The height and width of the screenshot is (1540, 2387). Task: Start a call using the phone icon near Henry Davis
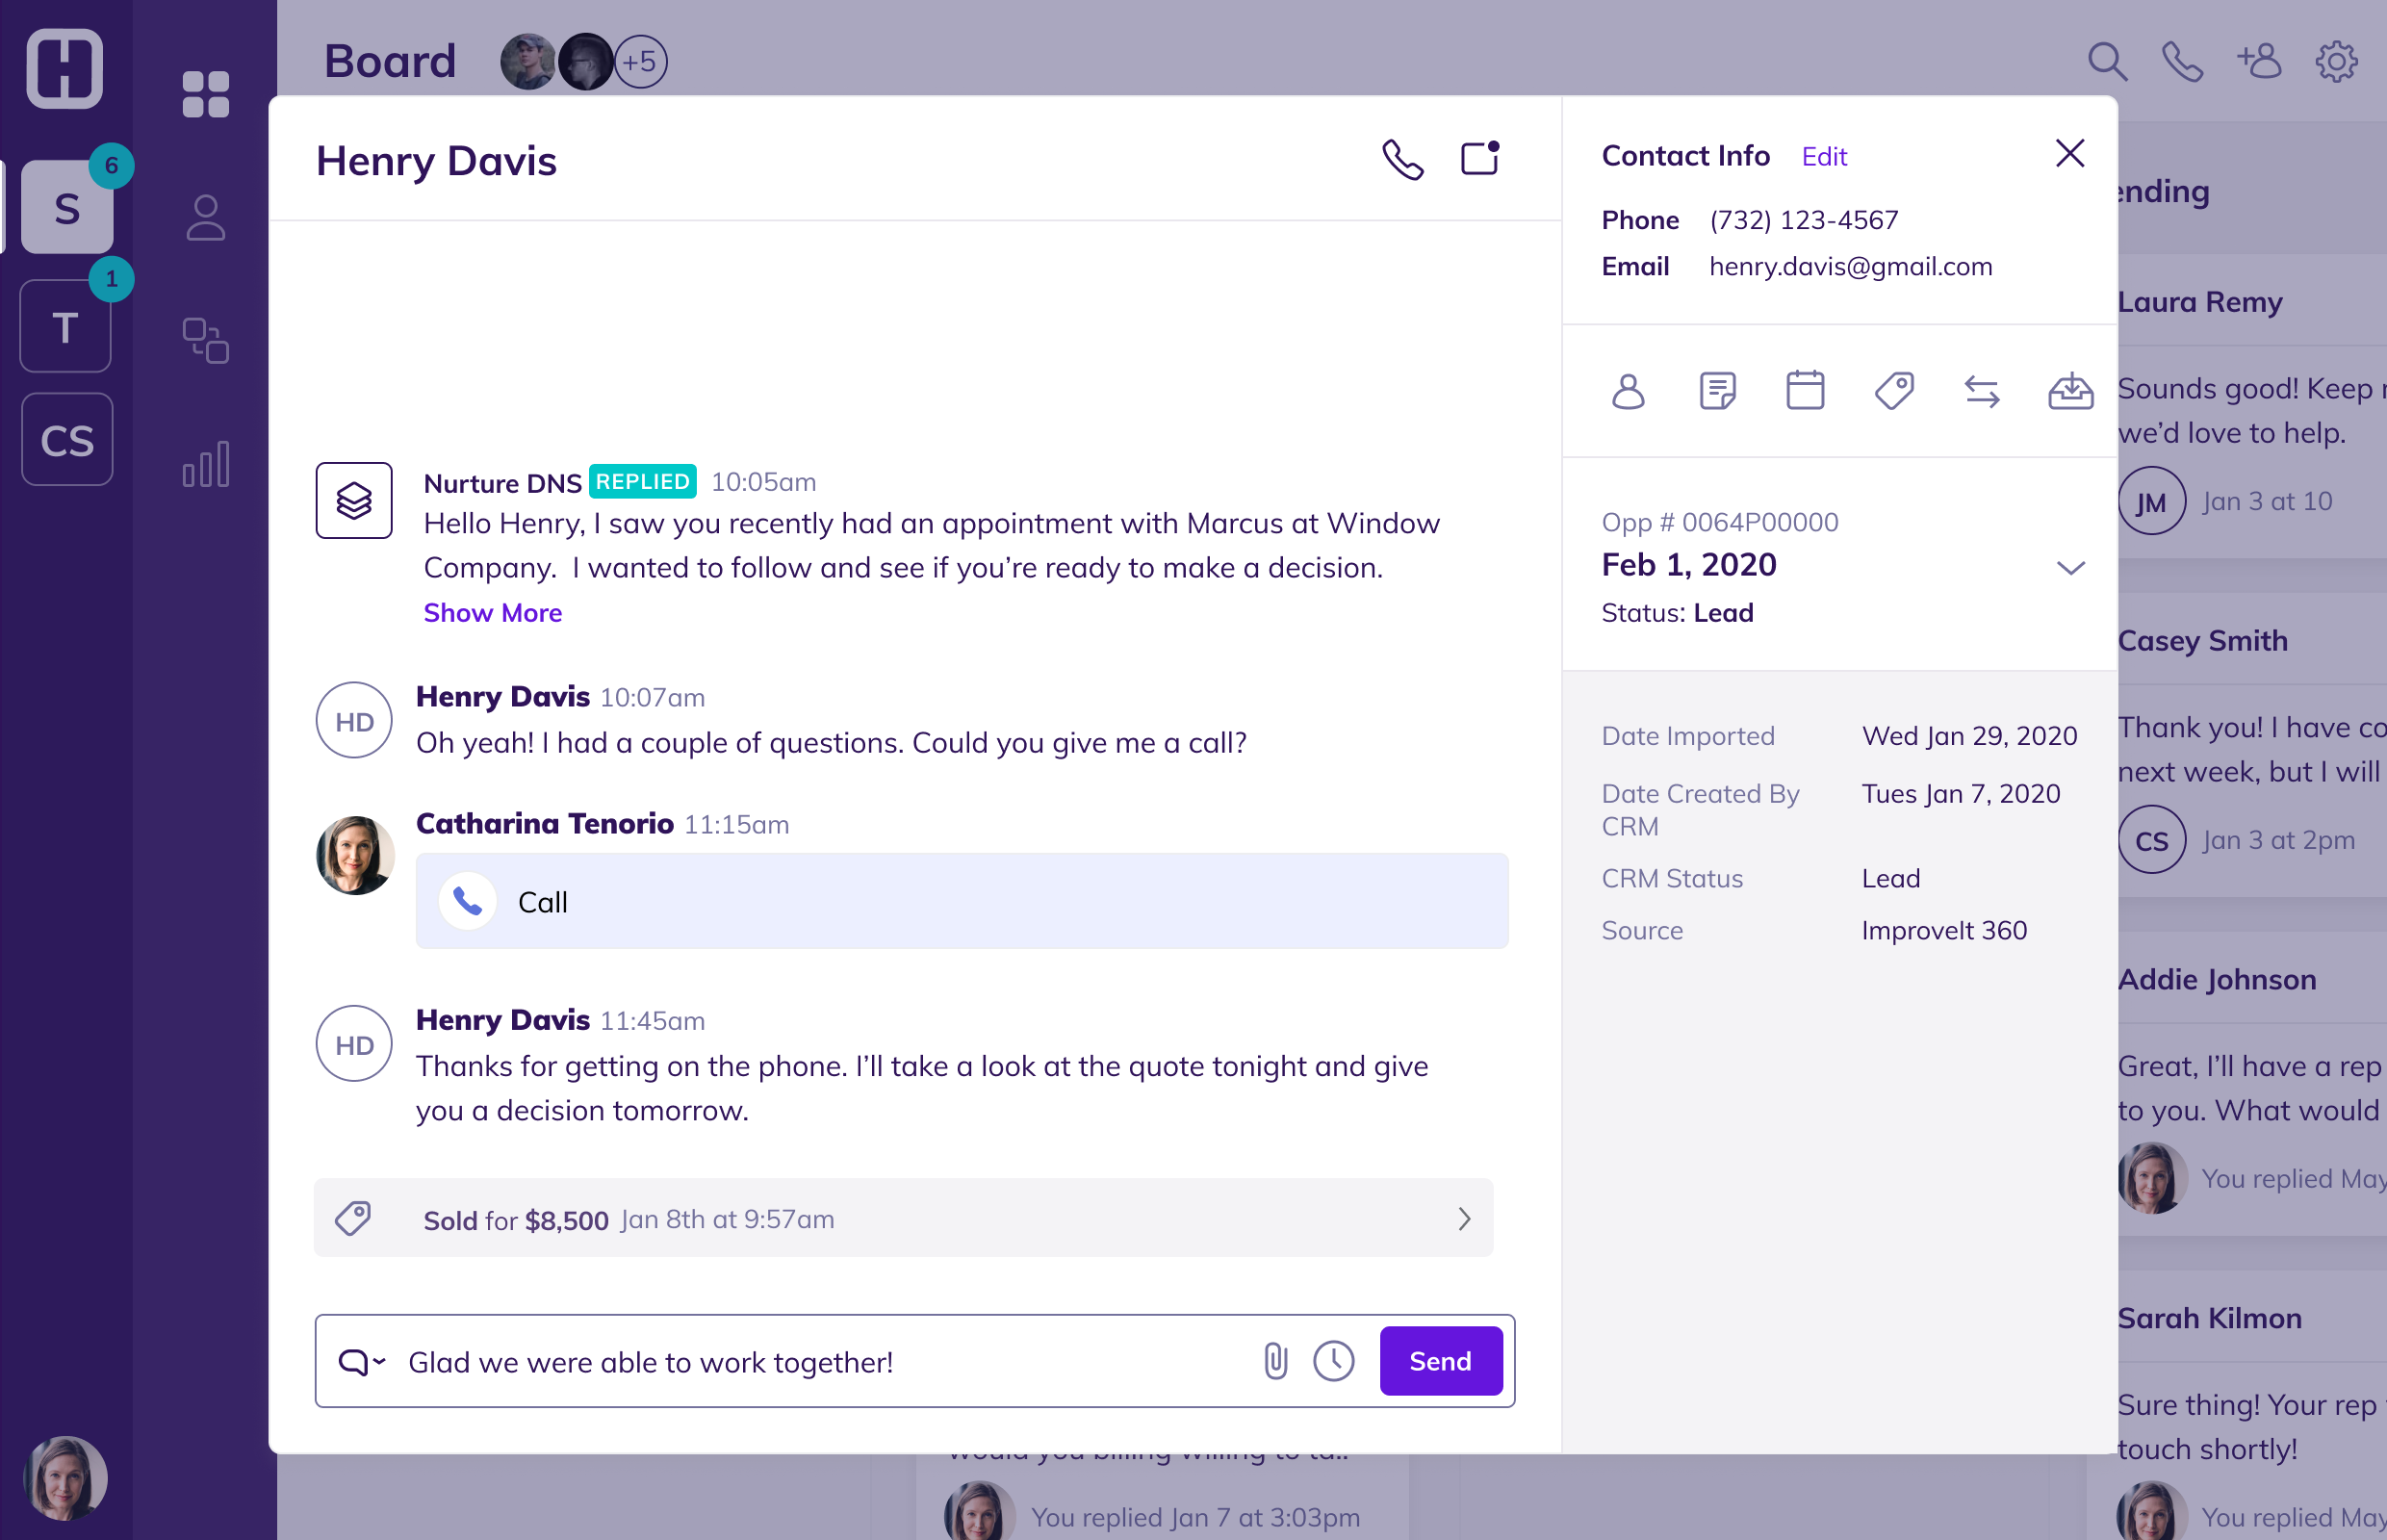[x=1402, y=158]
